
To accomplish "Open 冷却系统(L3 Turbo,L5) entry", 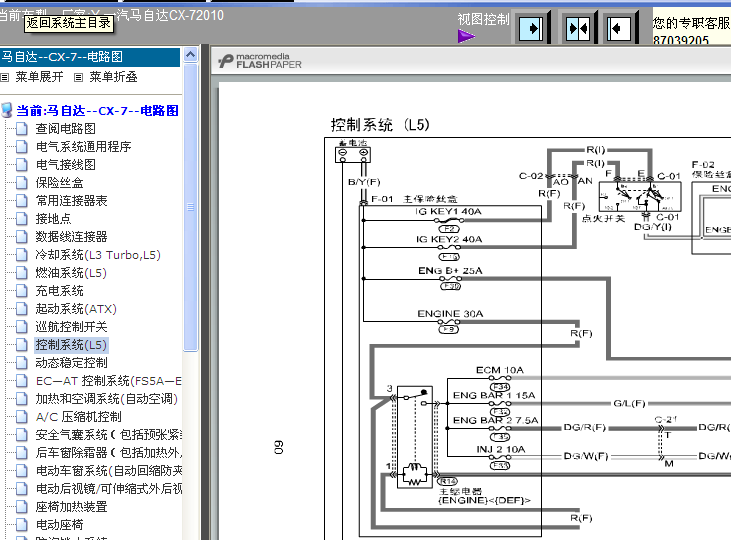I will click(x=98, y=255).
